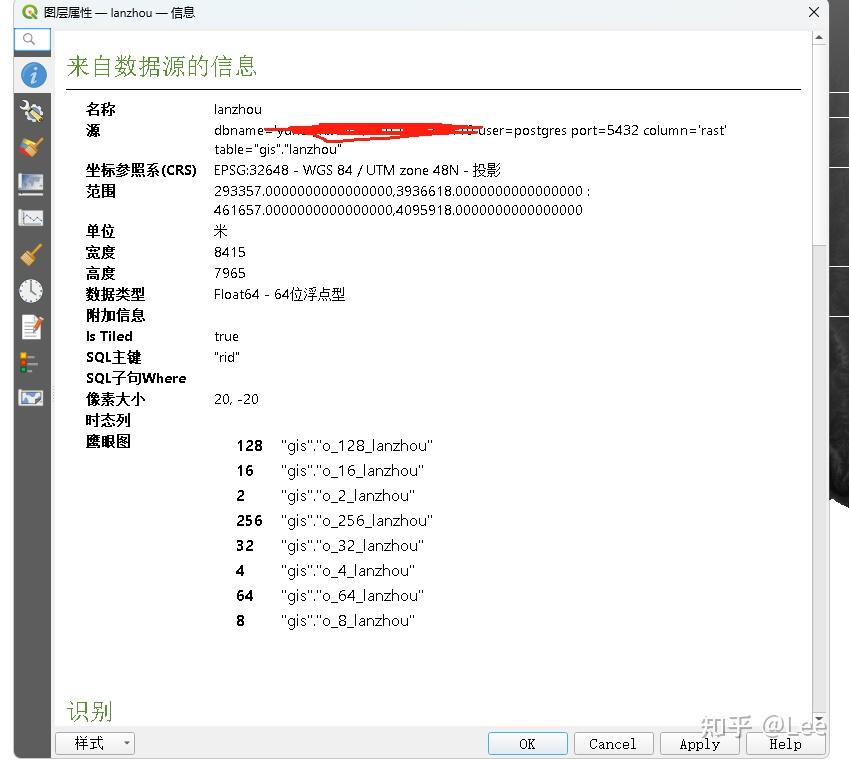Click overview entry "gis"."o_4_lanzhou"
The height and width of the screenshot is (761, 849).
click(348, 570)
